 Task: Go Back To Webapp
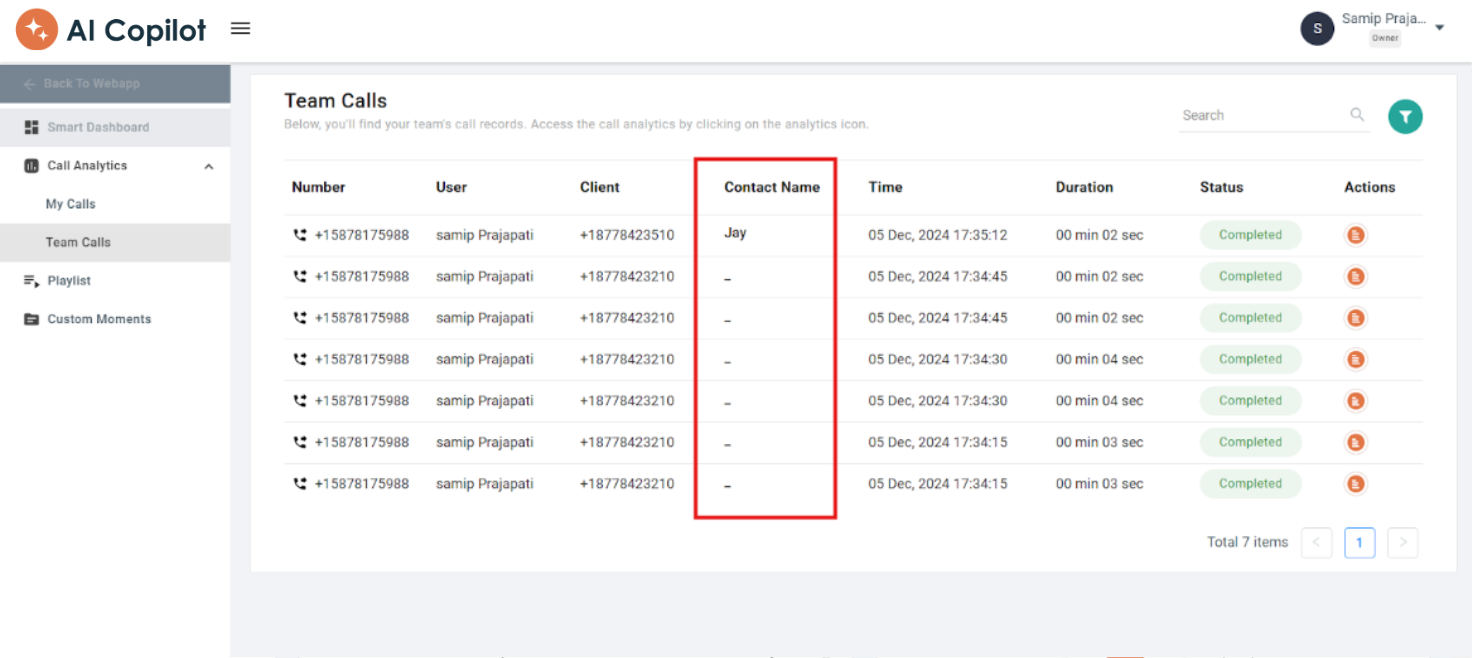coord(115,84)
